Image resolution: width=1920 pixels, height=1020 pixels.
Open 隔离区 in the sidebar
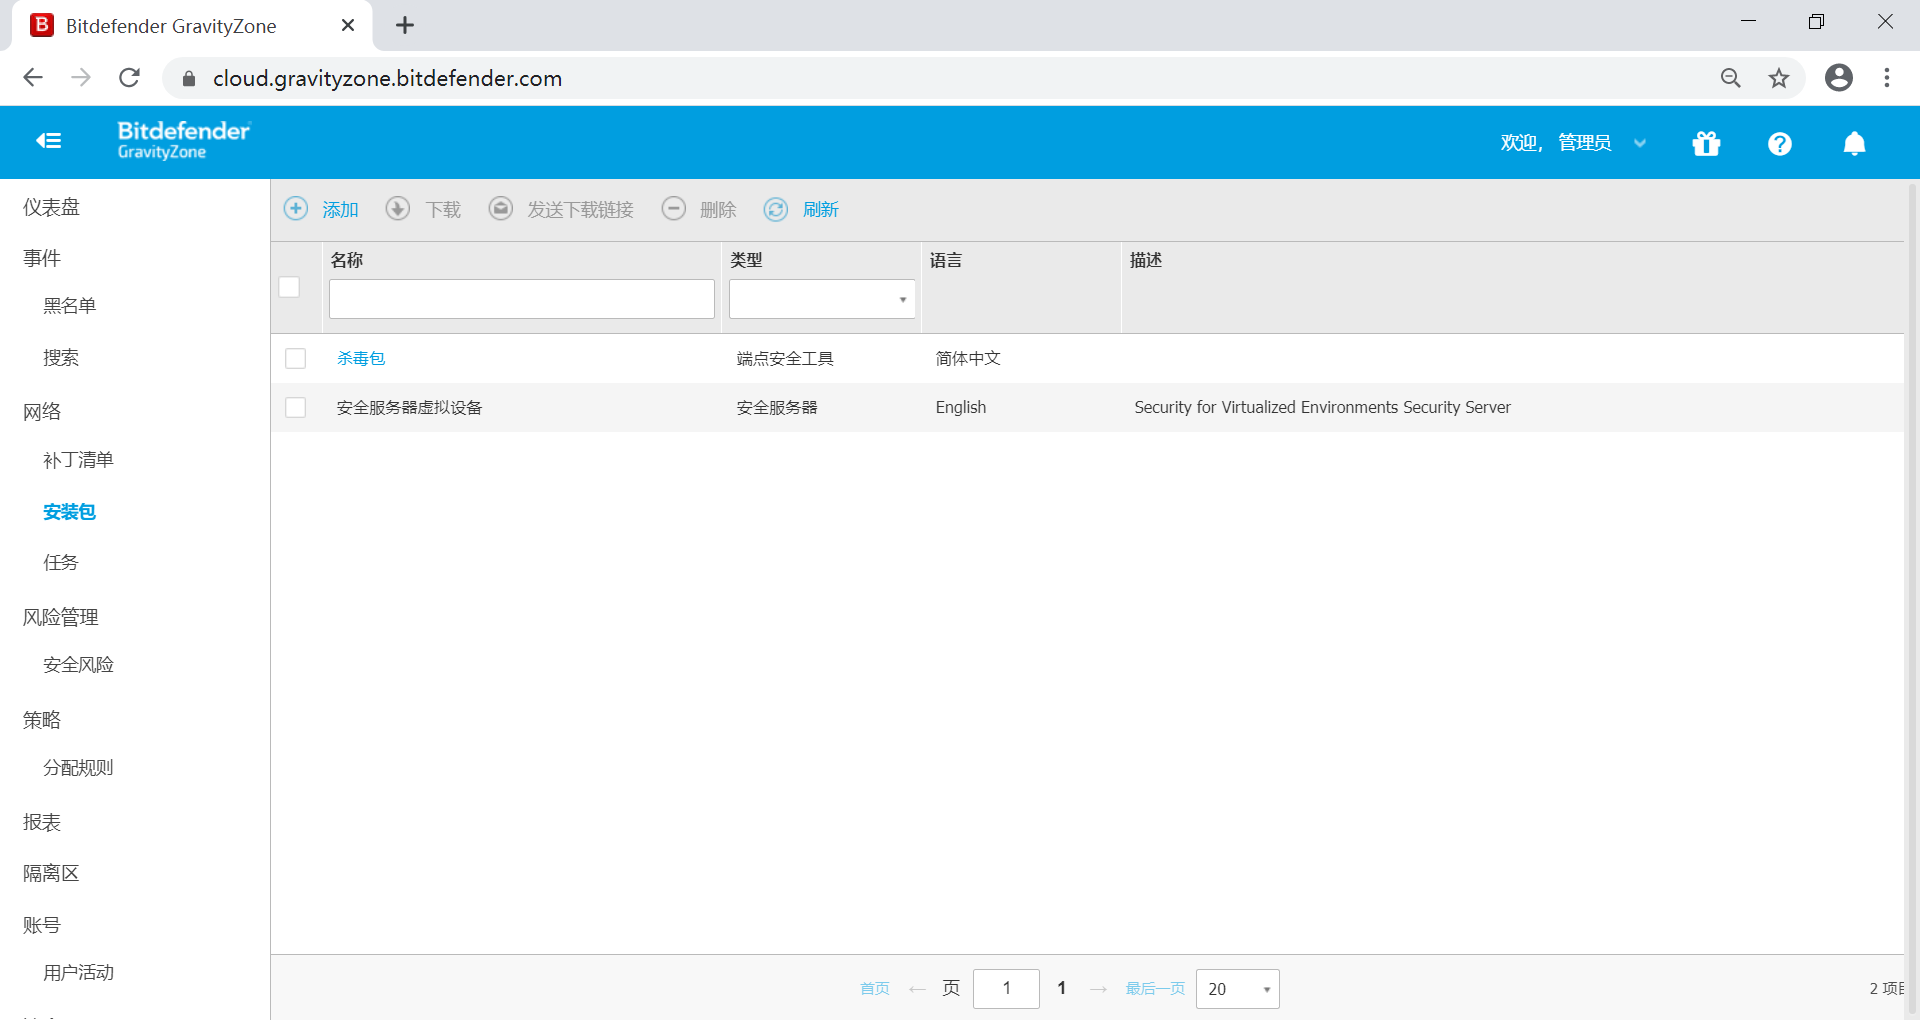(51, 873)
